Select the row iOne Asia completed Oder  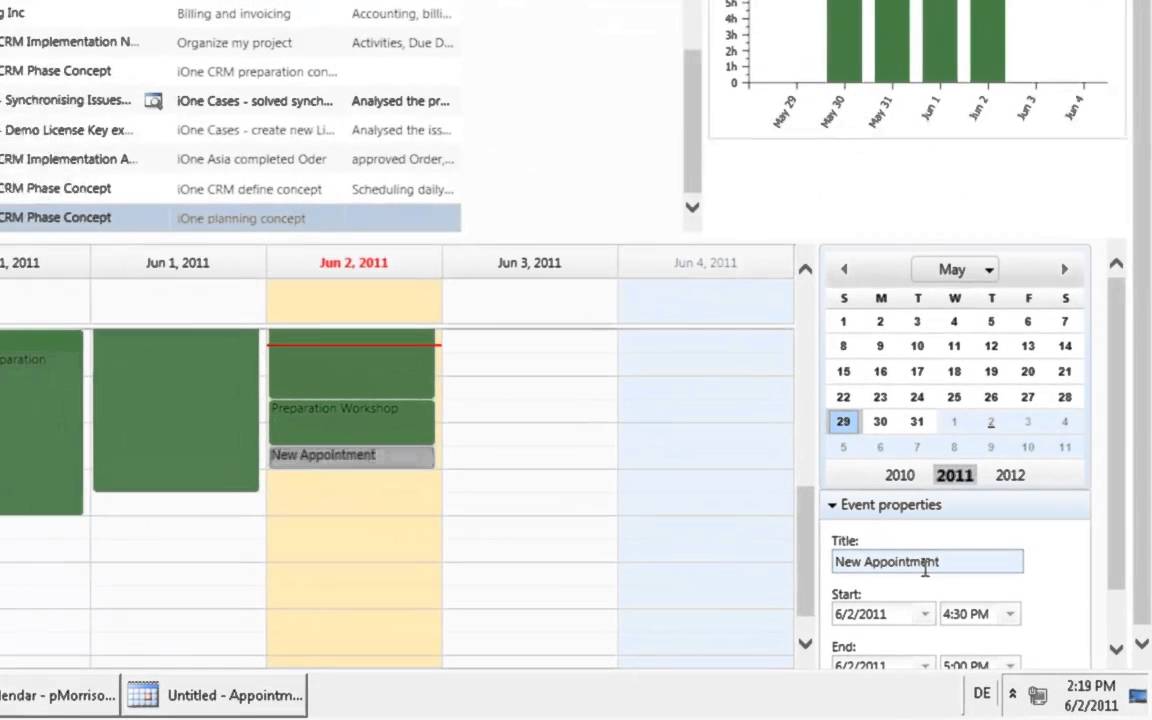point(228,159)
